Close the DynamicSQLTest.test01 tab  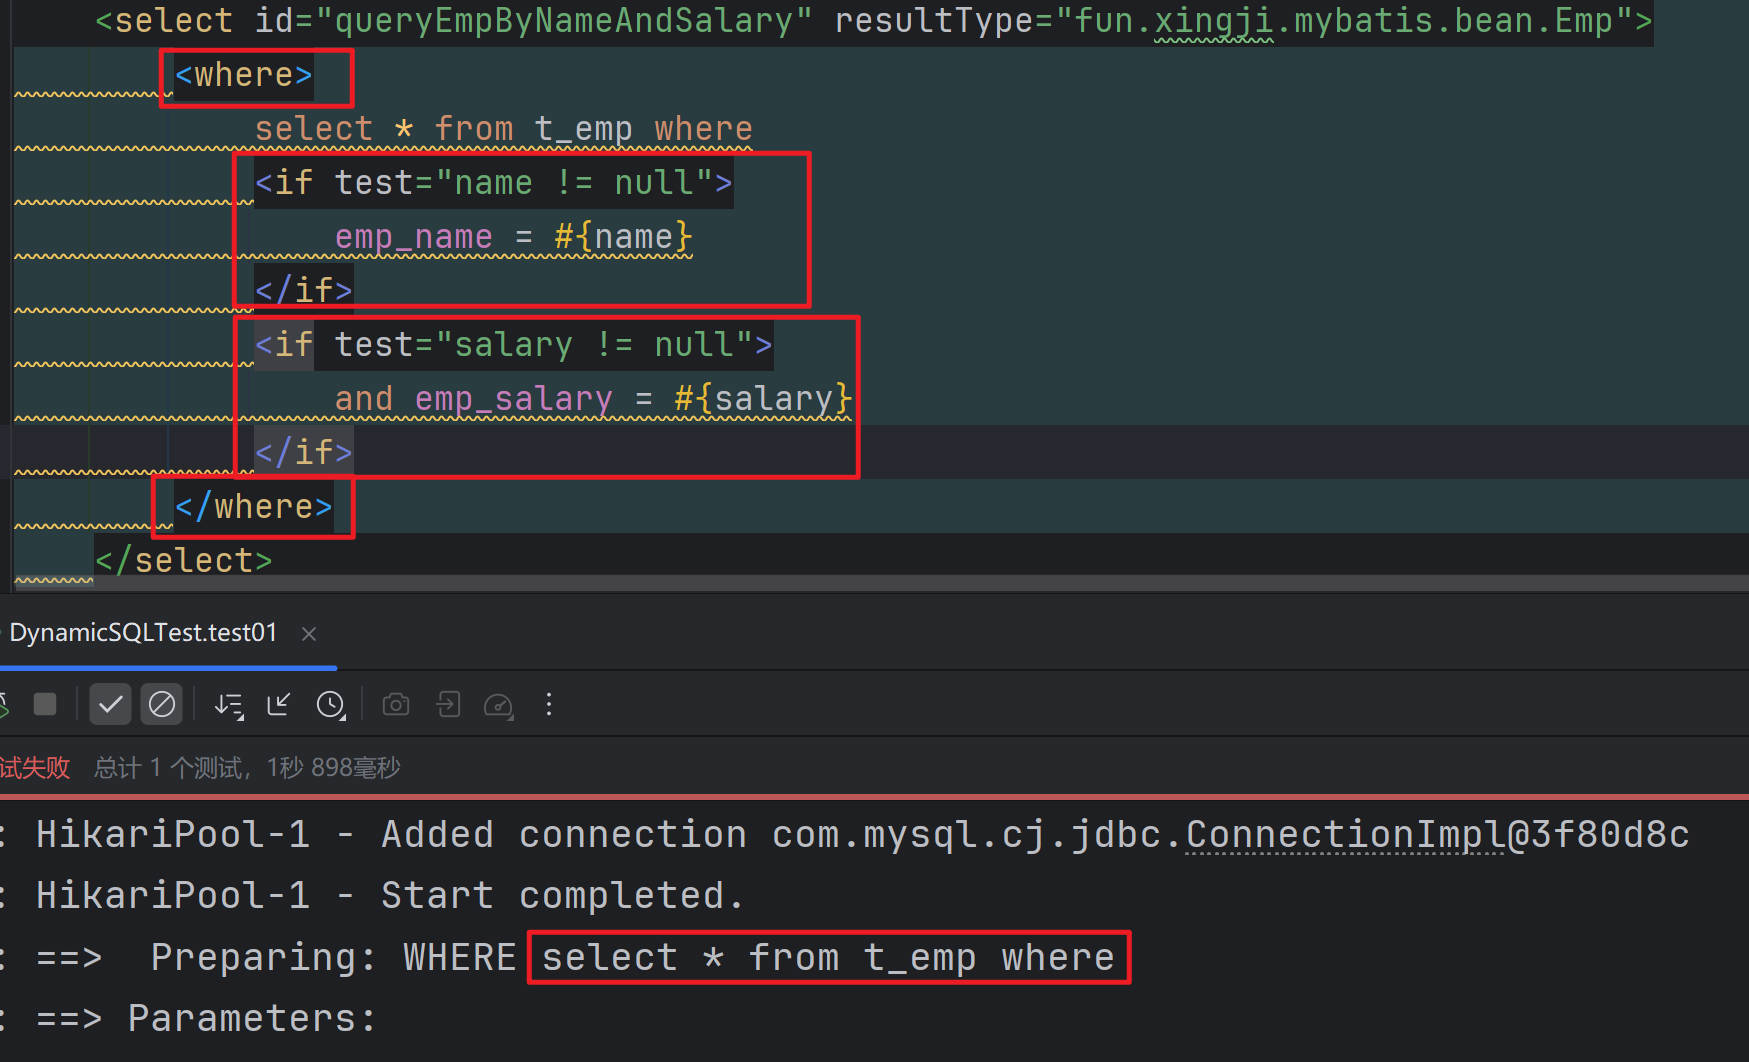pyautogui.click(x=308, y=633)
